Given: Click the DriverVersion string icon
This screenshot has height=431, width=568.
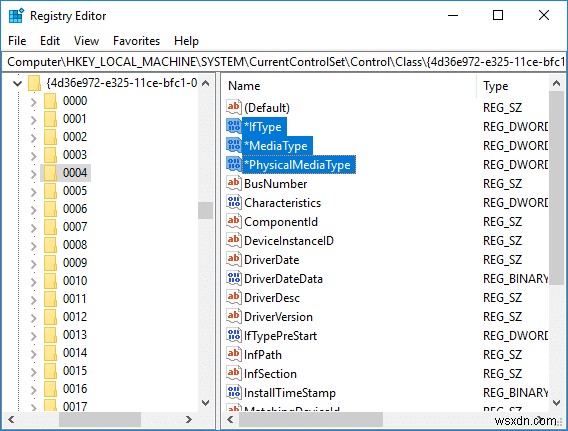Looking at the screenshot, I should (x=234, y=317).
